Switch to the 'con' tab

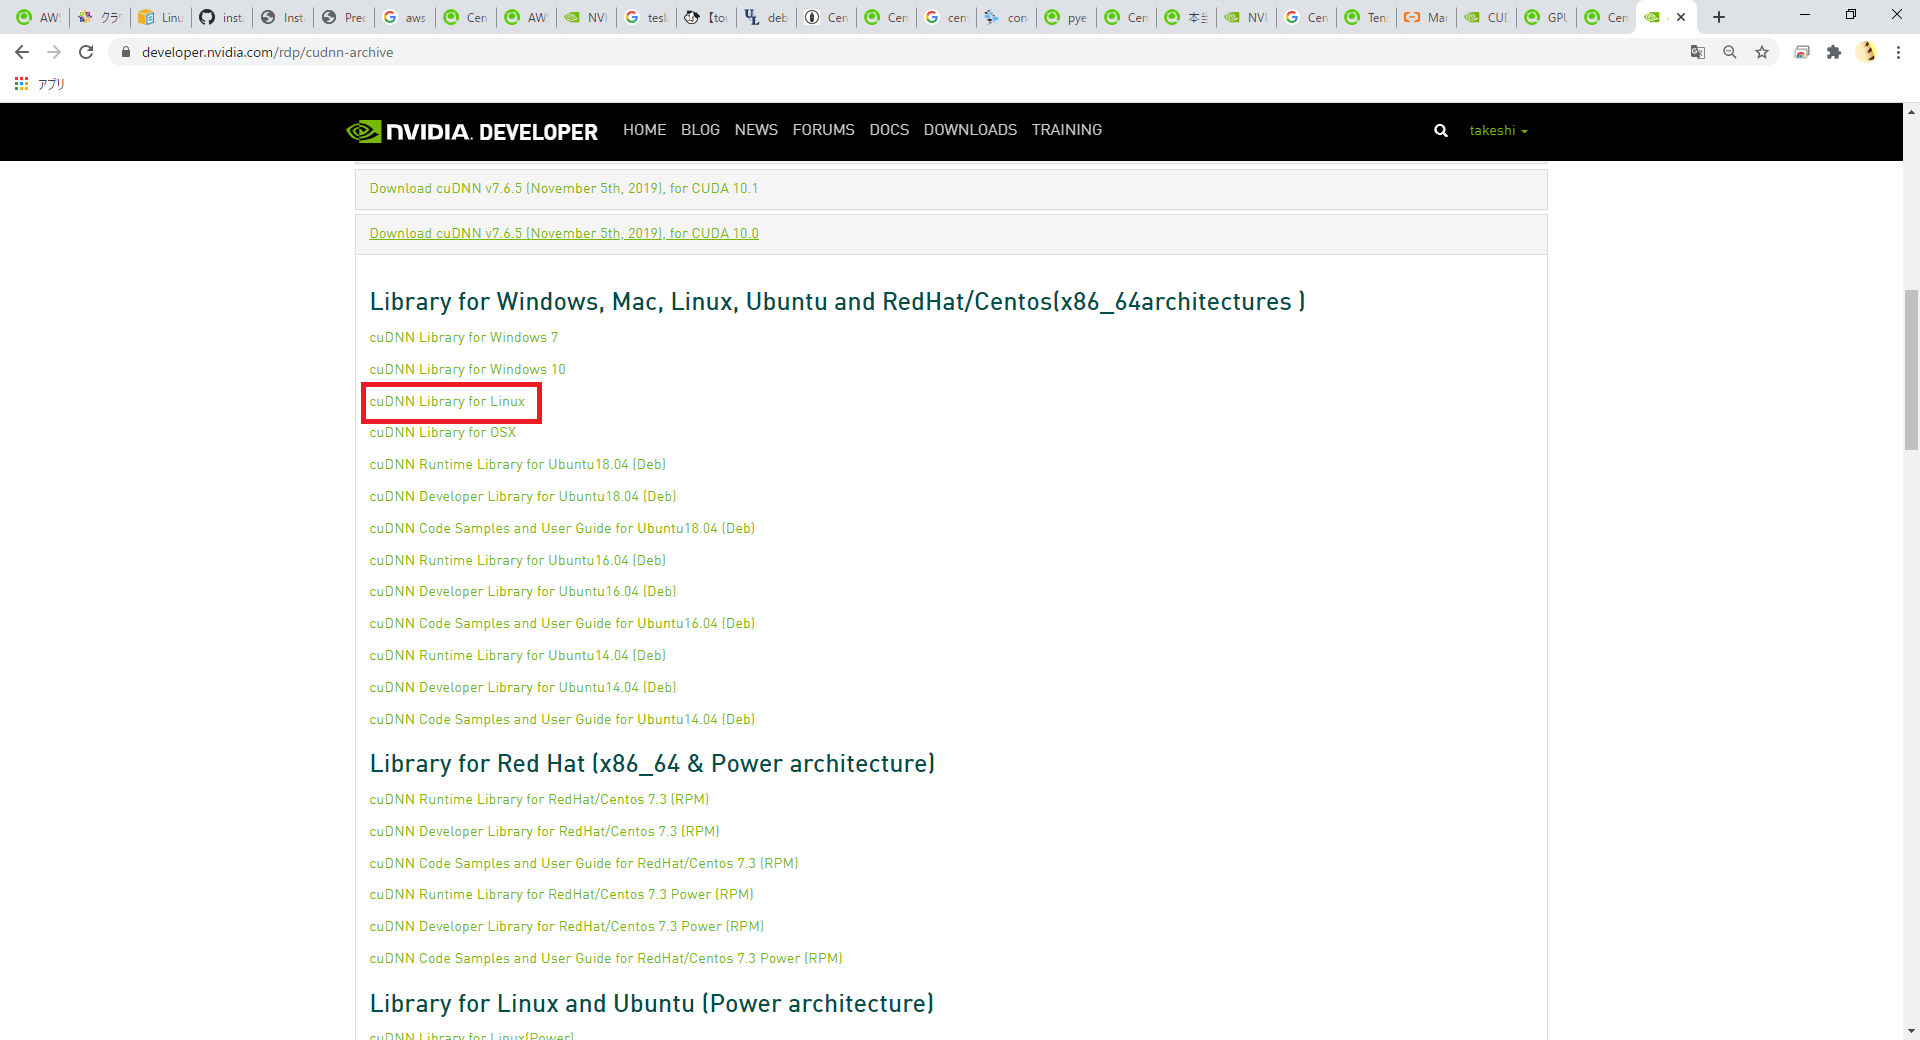(x=1005, y=17)
